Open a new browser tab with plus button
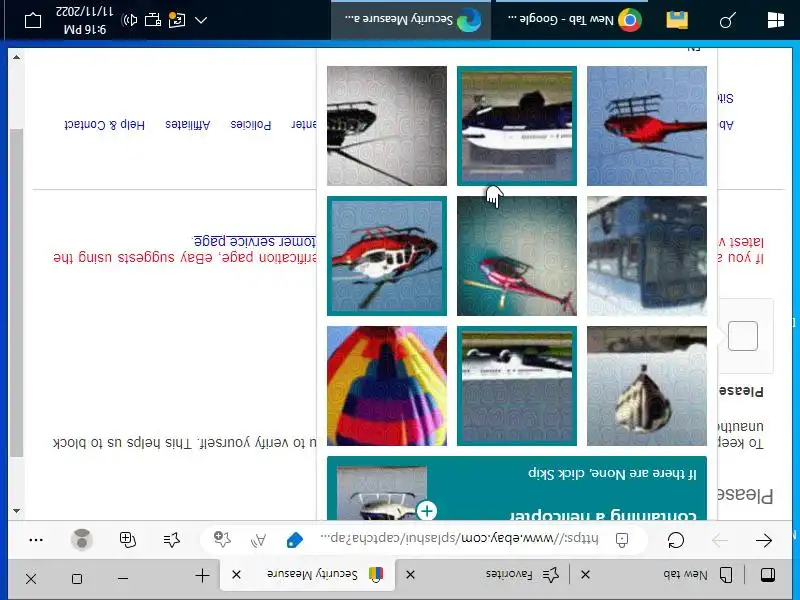800x600 pixels. [x=203, y=576]
